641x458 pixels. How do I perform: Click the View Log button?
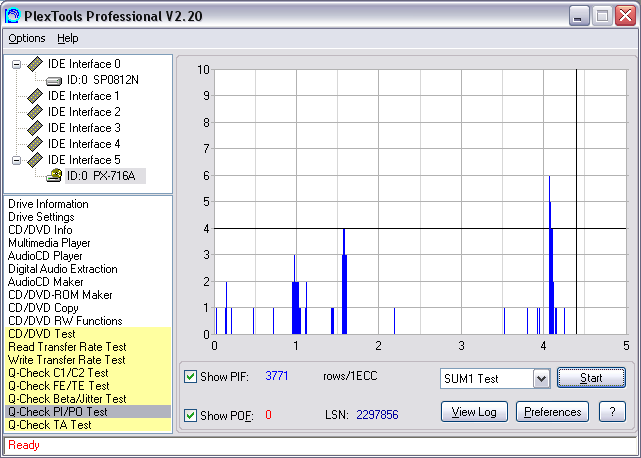(x=474, y=412)
